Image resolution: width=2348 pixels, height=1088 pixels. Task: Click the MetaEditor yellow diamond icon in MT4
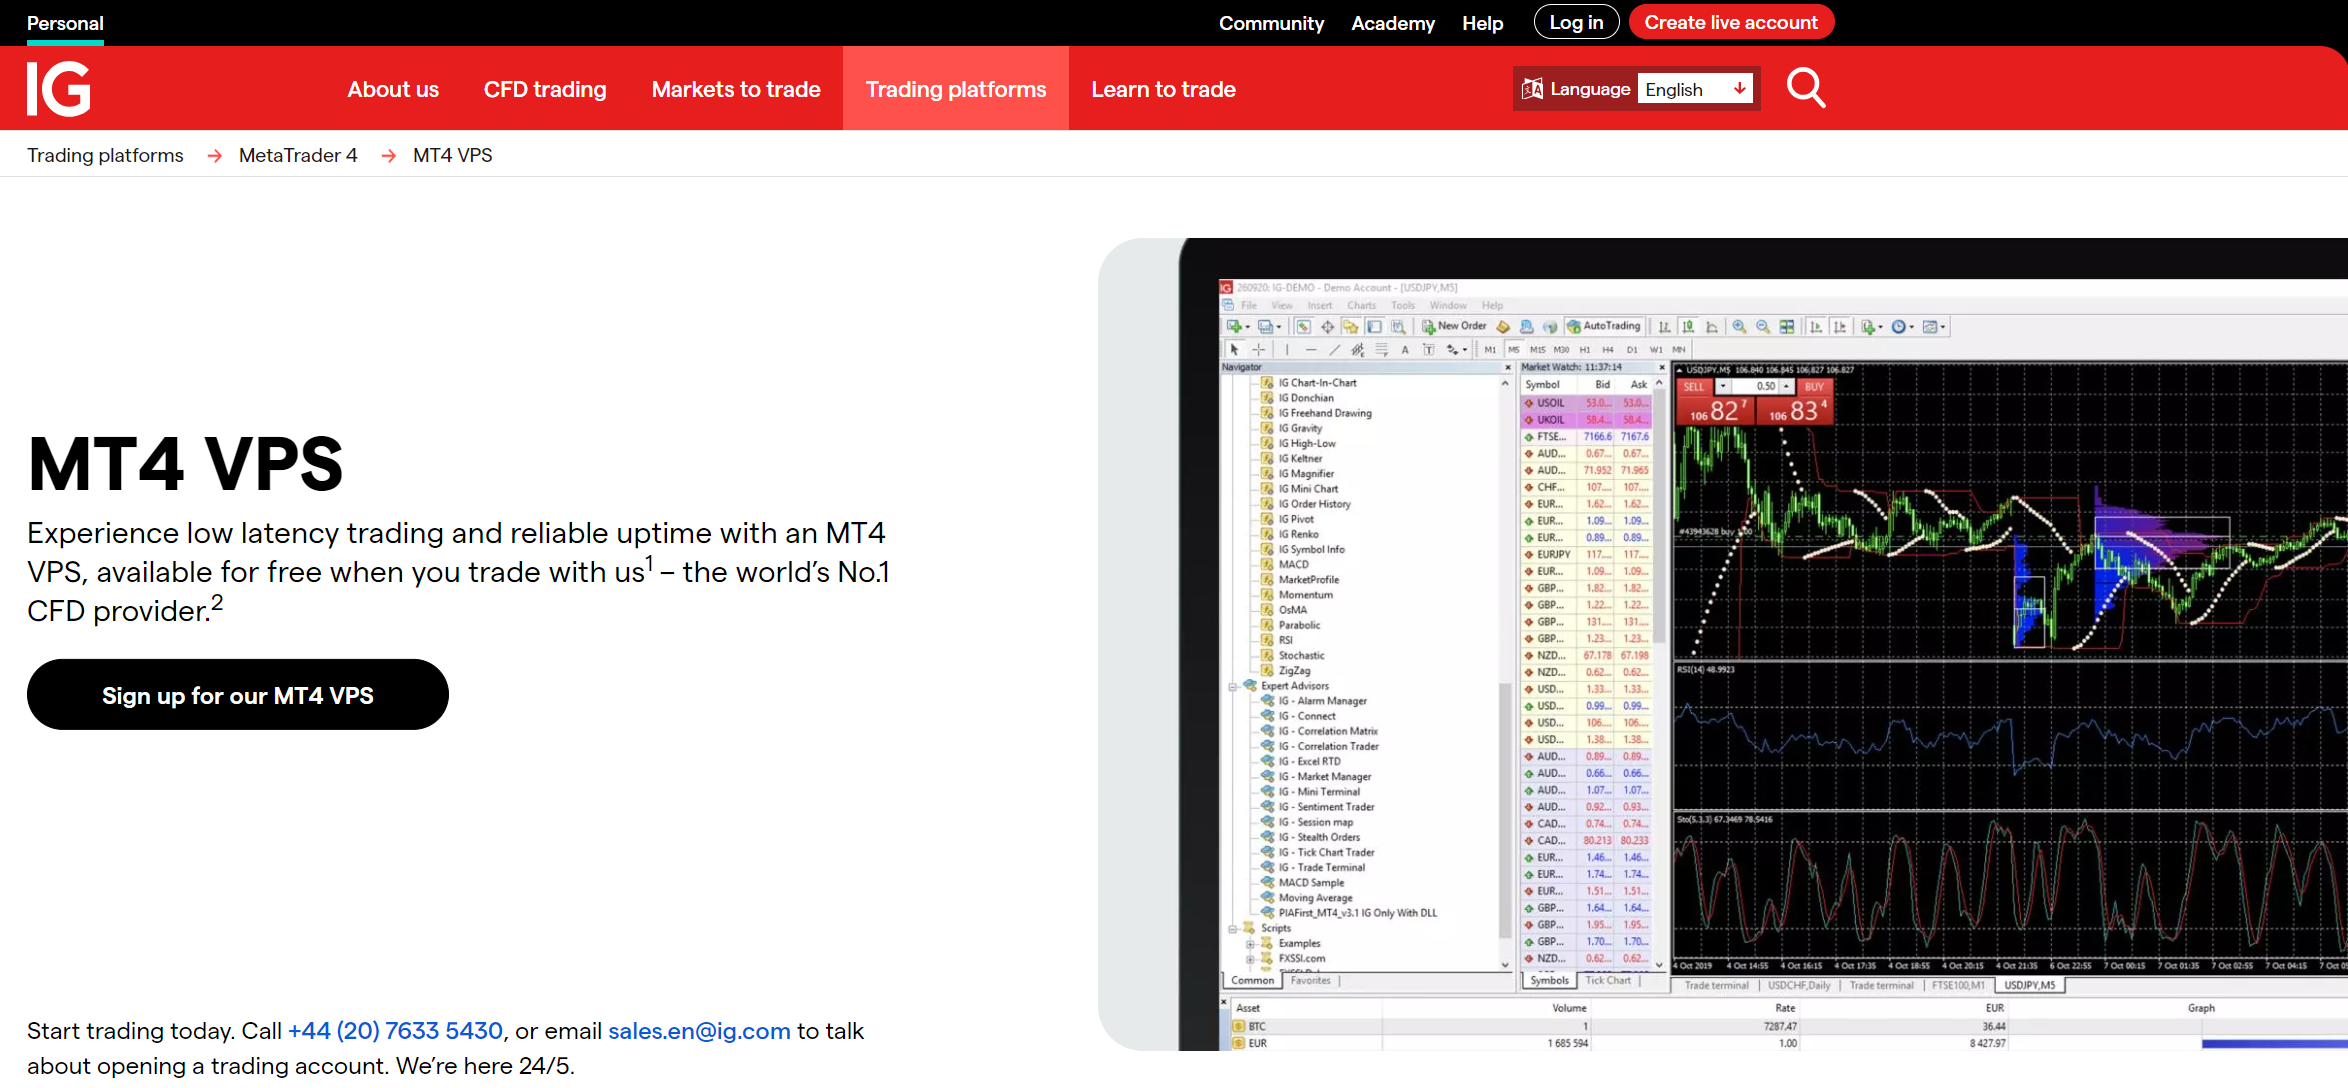click(1503, 327)
